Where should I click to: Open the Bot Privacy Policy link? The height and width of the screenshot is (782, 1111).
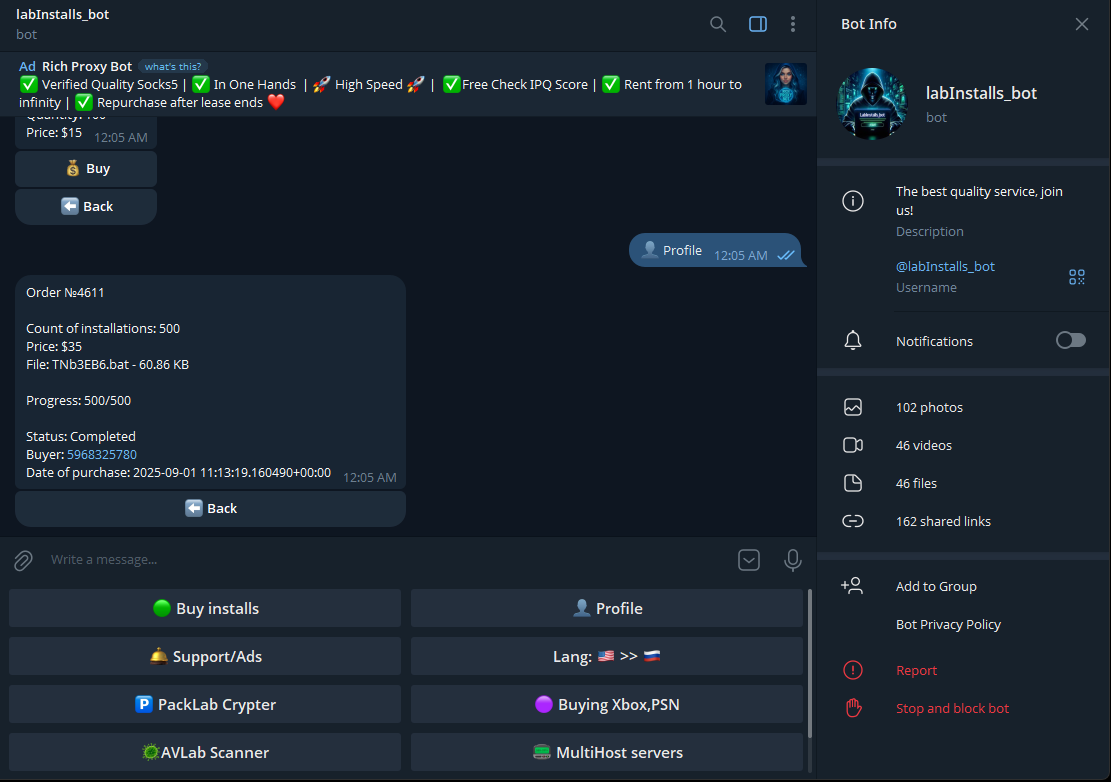tap(948, 624)
